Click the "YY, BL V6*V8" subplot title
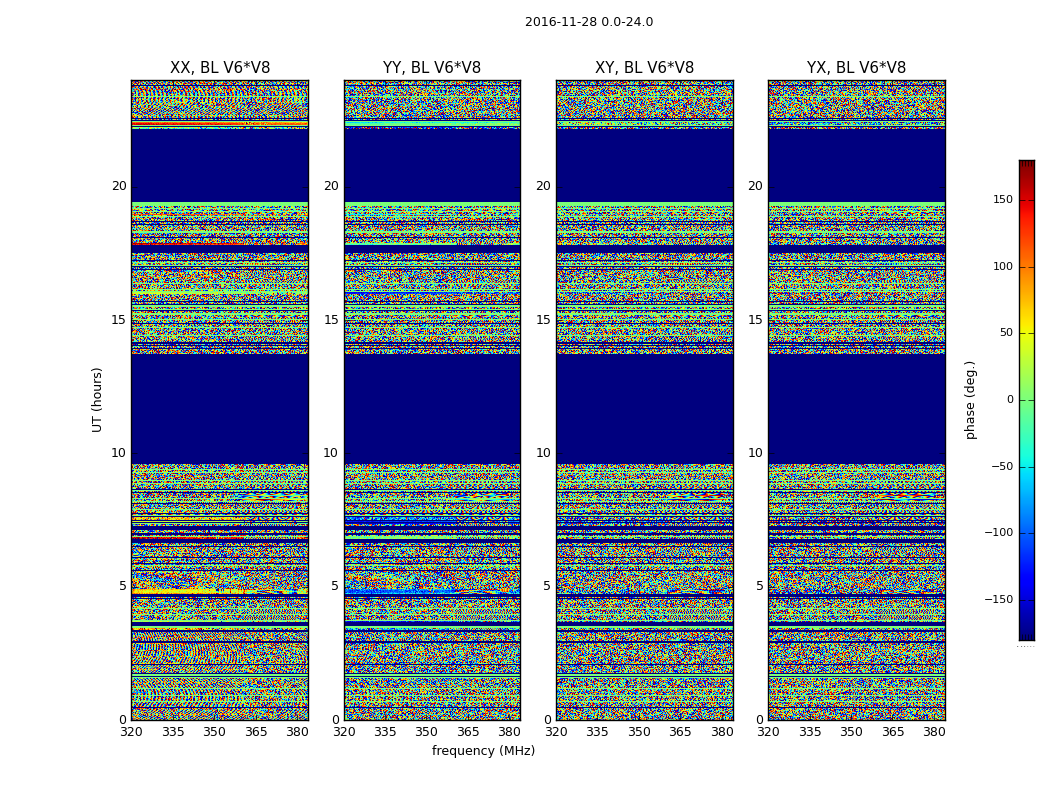This screenshot has height=800, width=1050. pos(432,68)
